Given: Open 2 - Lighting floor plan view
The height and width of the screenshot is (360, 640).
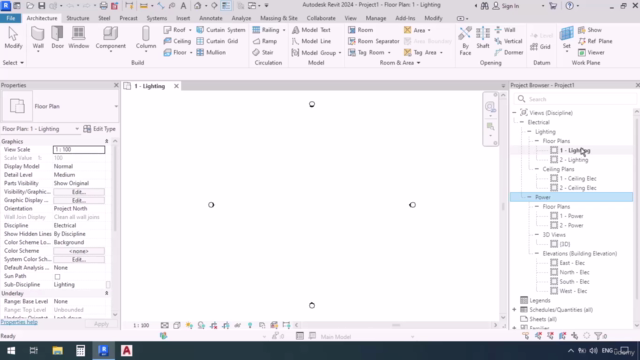Looking at the screenshot, I should (x=573, y=160).
